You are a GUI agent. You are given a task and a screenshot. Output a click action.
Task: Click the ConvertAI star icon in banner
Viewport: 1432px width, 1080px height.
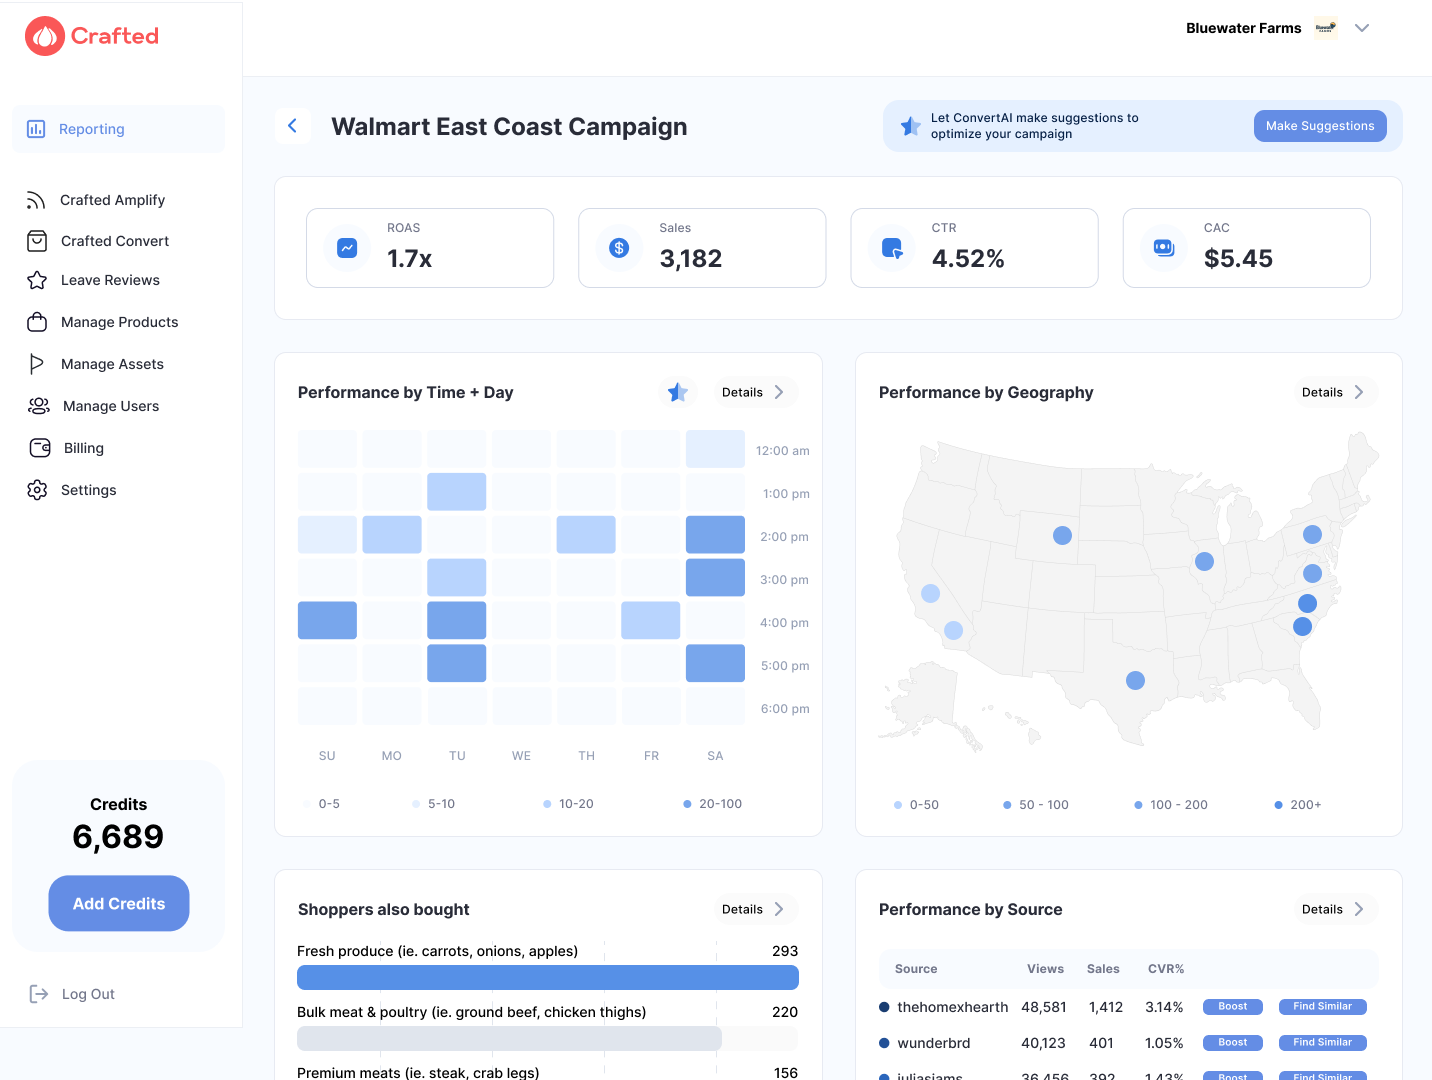tap(910, 126)
